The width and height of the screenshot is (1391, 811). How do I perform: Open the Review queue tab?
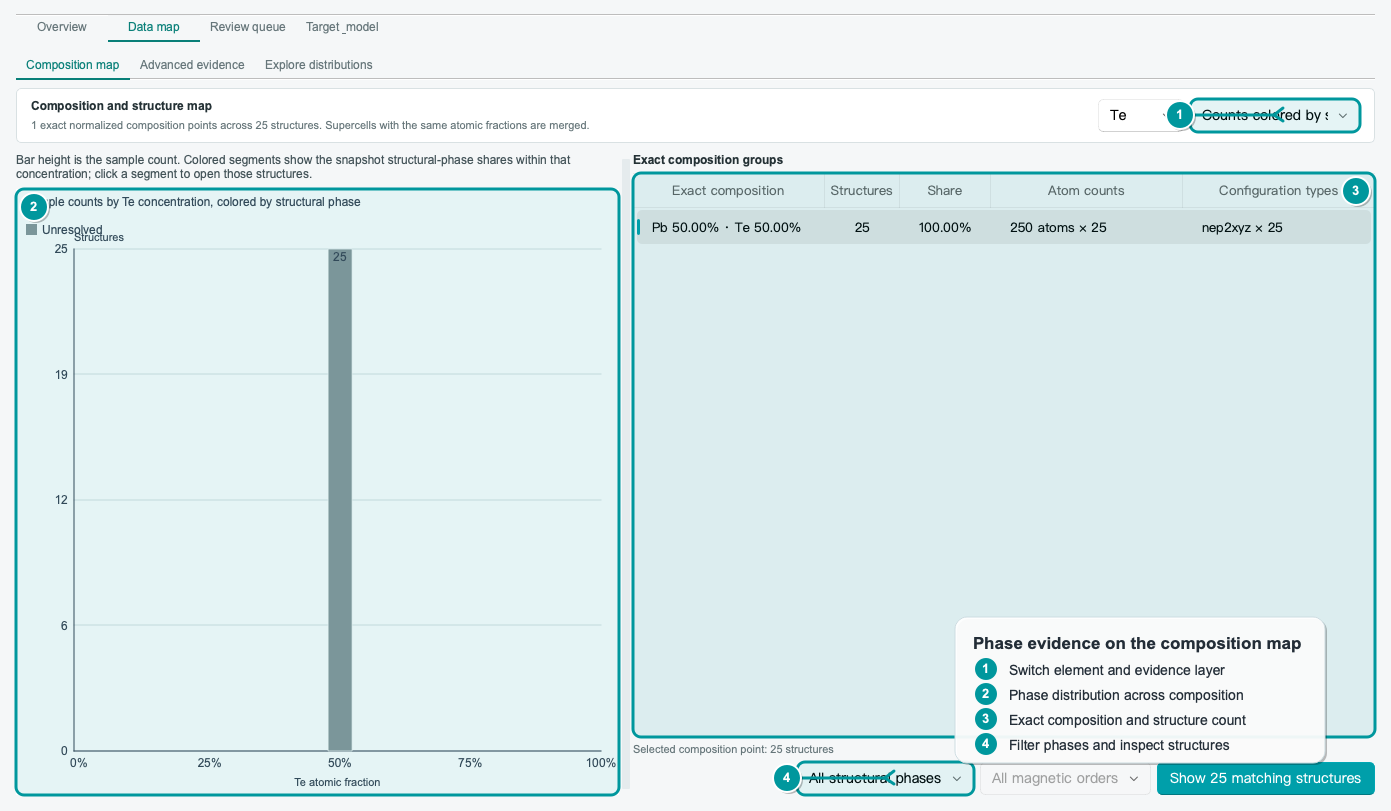tap(248, 27)
